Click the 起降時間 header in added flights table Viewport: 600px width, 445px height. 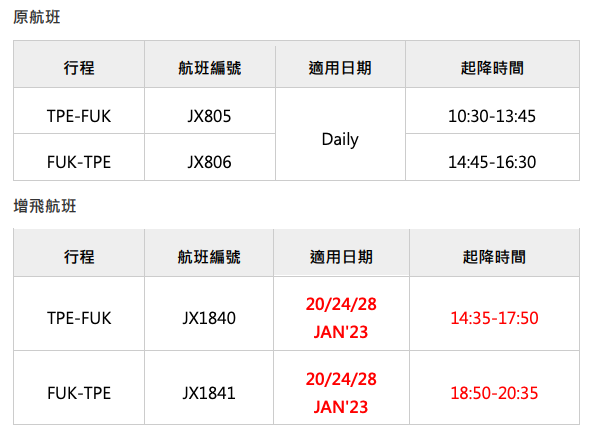[494, 257]
